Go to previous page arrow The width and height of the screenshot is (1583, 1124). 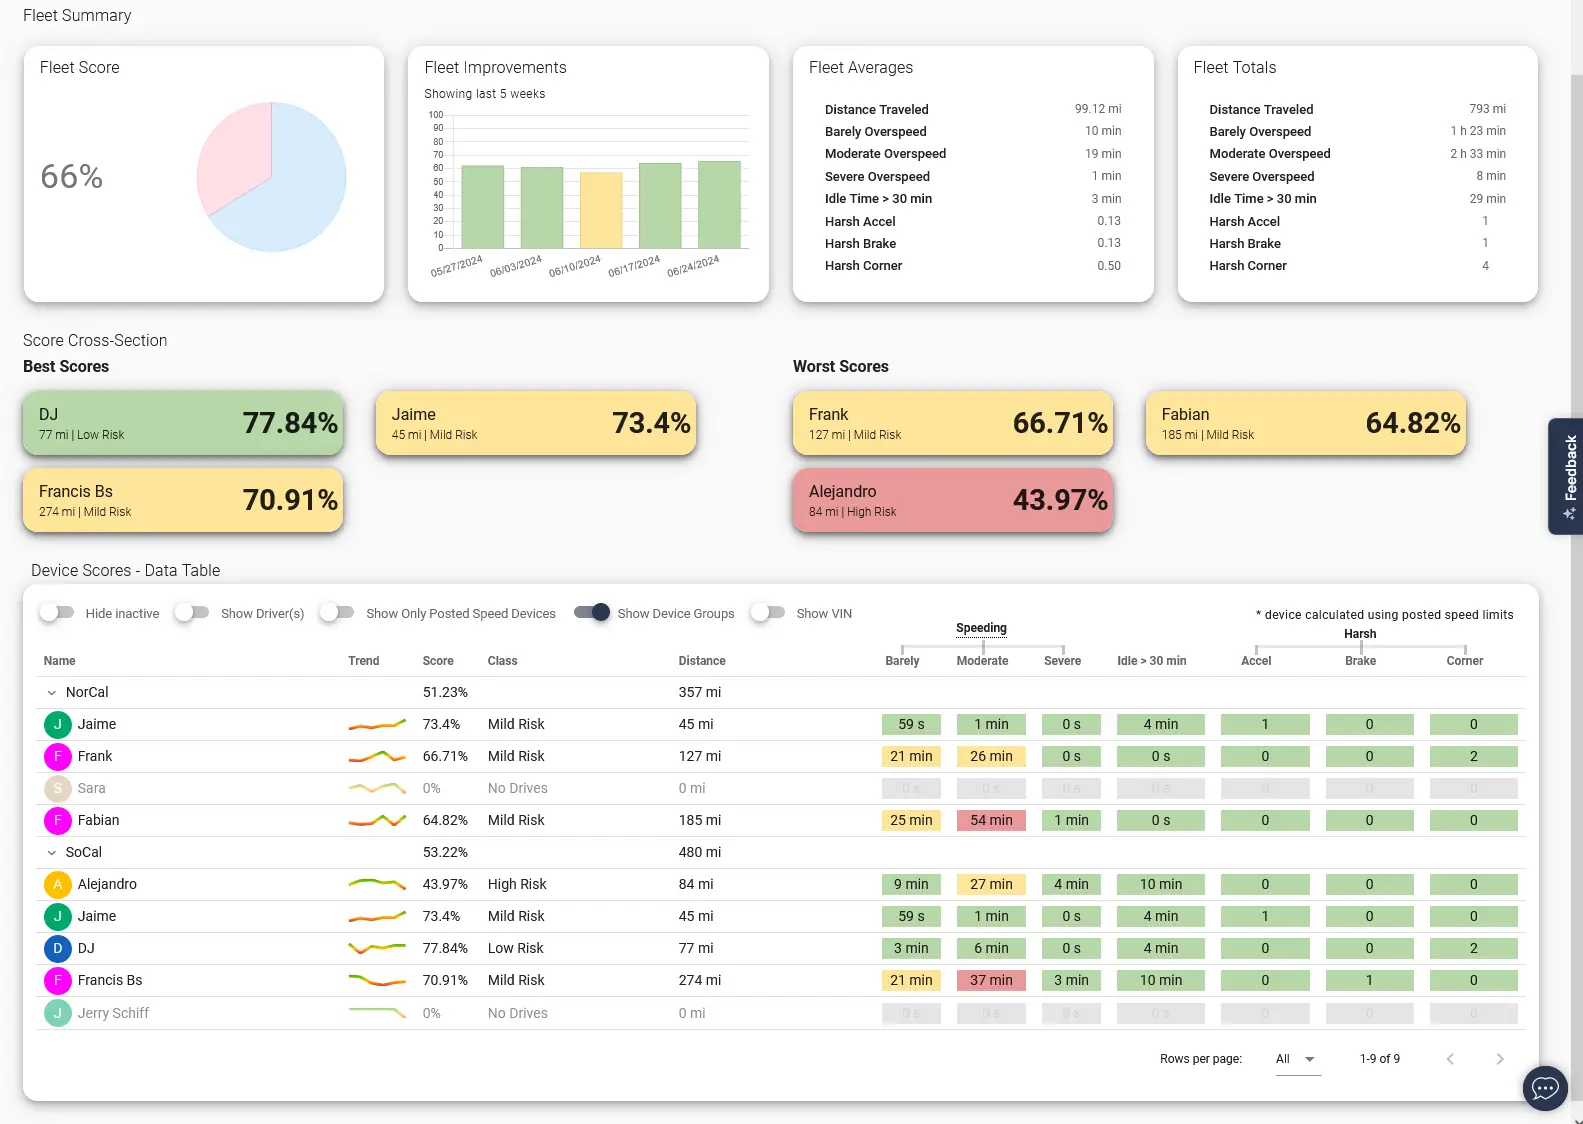point(1450,1059)
